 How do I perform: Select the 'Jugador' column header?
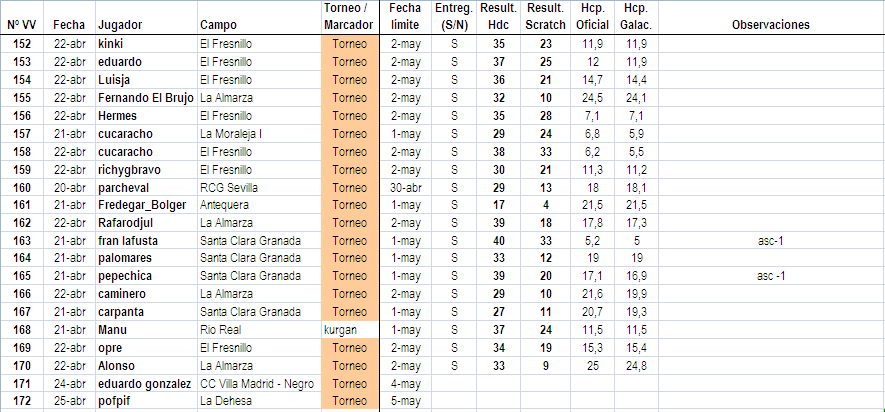(x=121, y=23)
